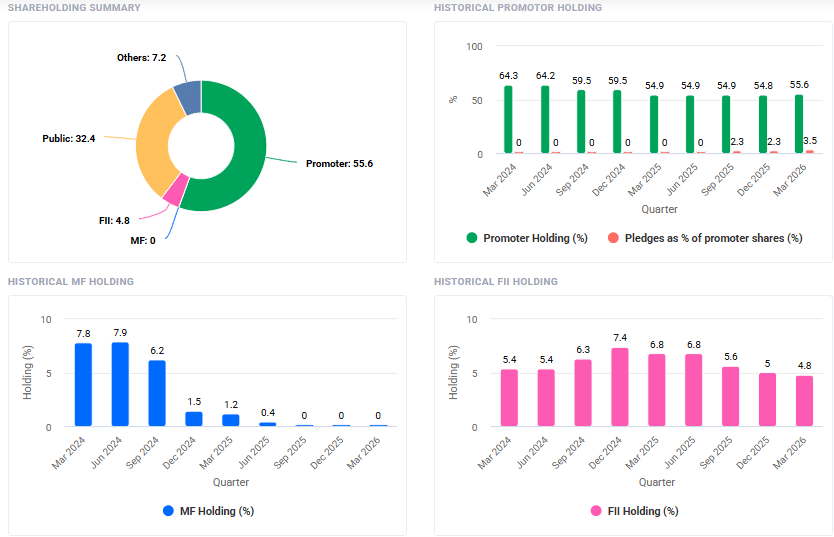This screenshot has height=537, width=834.
Task: Click the blue Others slice in donut chart
Action: tap(188, 97)
